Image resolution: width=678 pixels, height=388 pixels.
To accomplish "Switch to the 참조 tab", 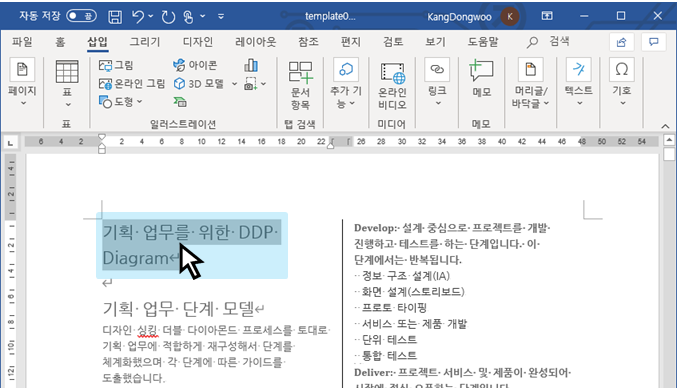I will [308, 42].
